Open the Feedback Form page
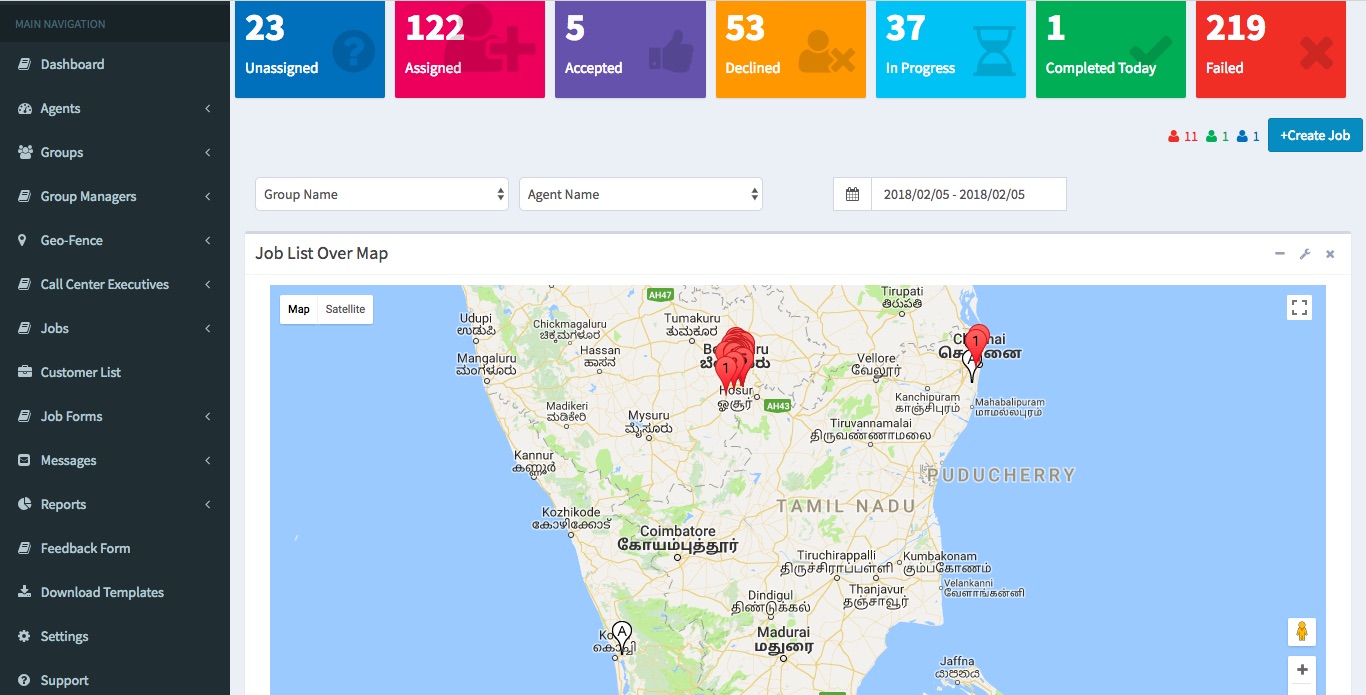 point(115,548)
